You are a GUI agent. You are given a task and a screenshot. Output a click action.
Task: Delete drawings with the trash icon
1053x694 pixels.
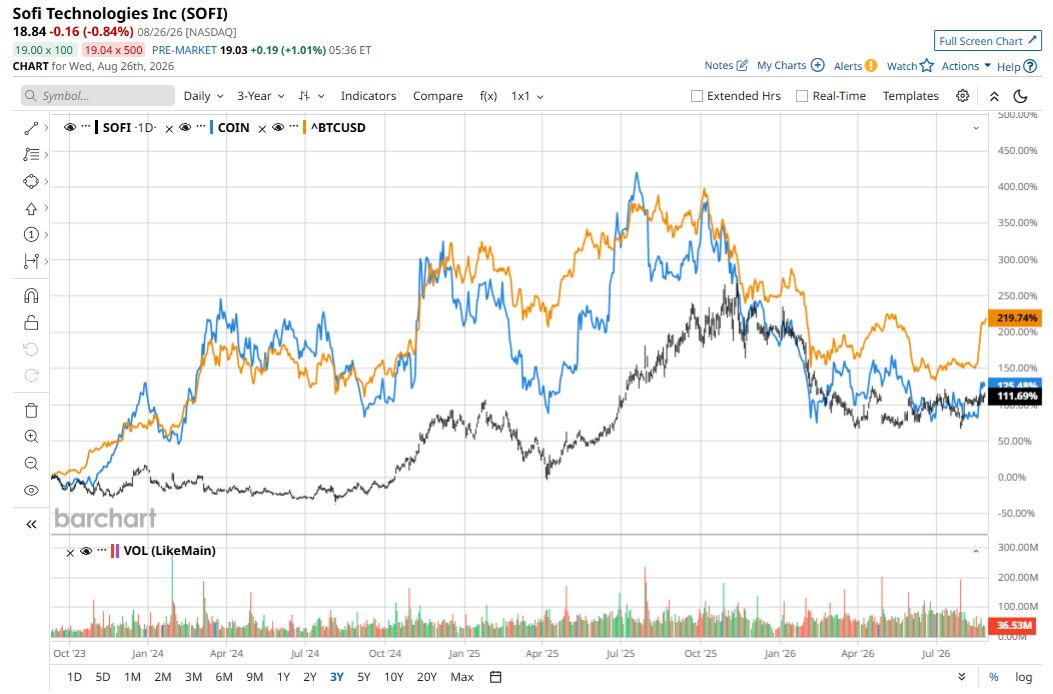point(31,410)
